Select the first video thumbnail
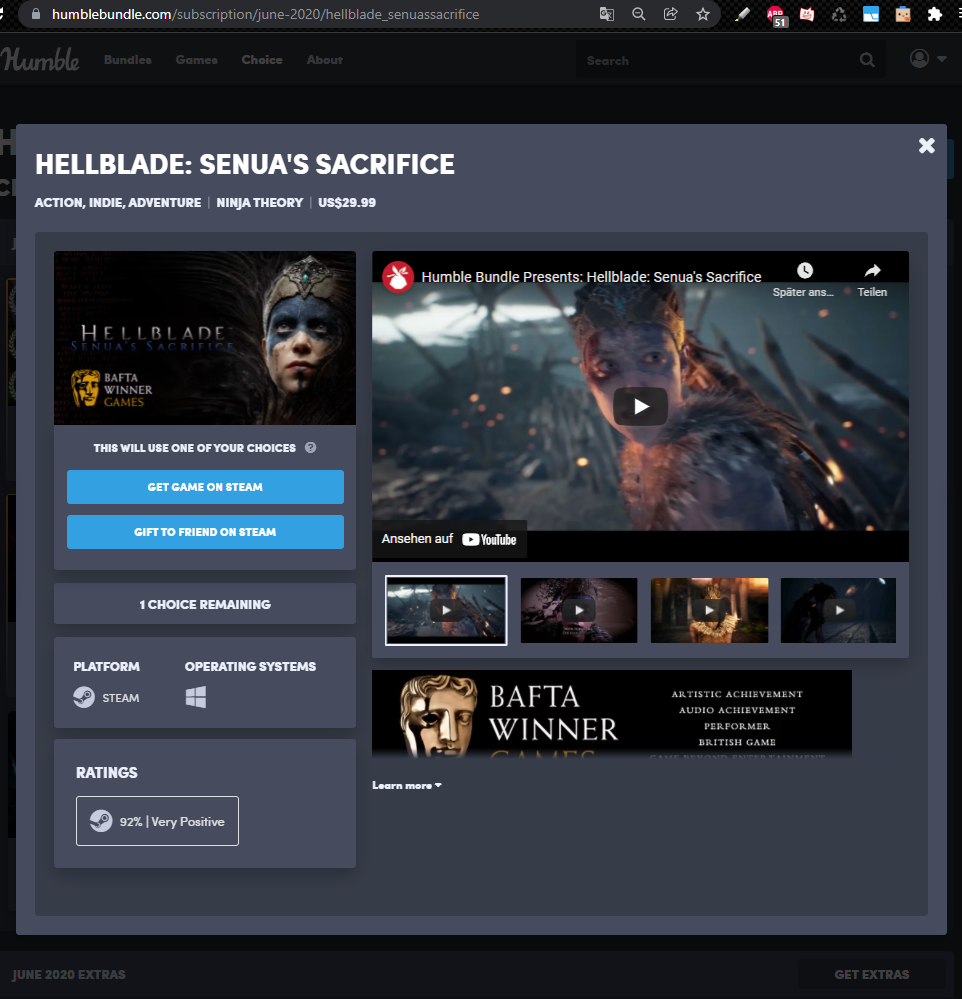Viewport: 962px width, 999px height. 446,610
